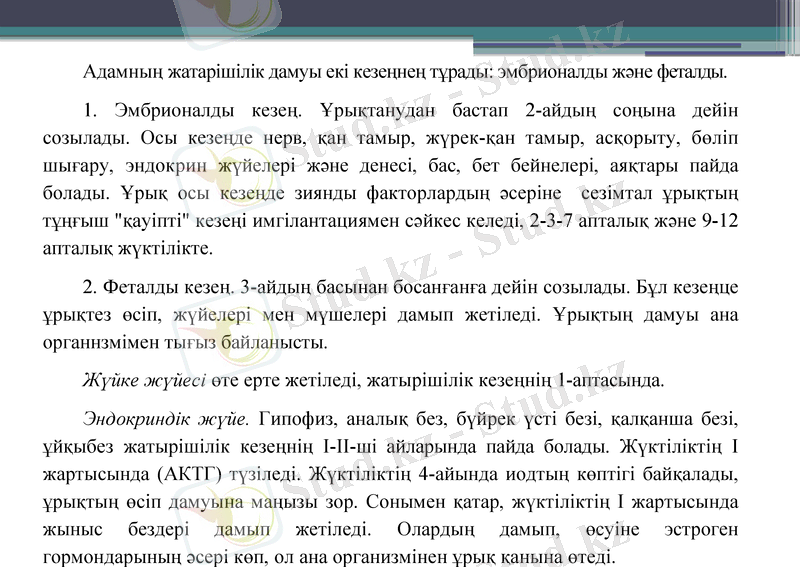Click the week range "9-12"

[x=720, y=220]
